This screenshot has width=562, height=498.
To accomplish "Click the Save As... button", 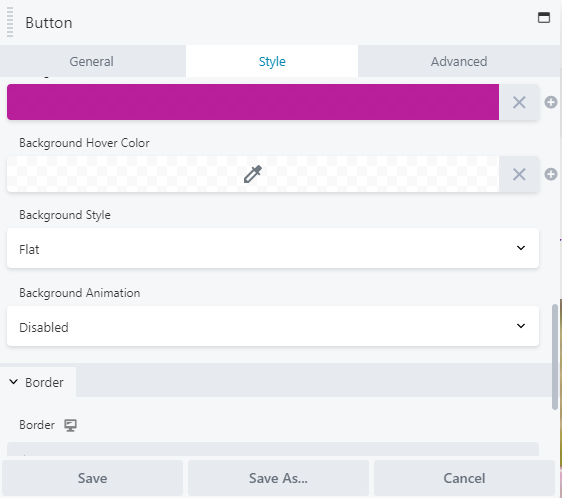I will (278, 478).
